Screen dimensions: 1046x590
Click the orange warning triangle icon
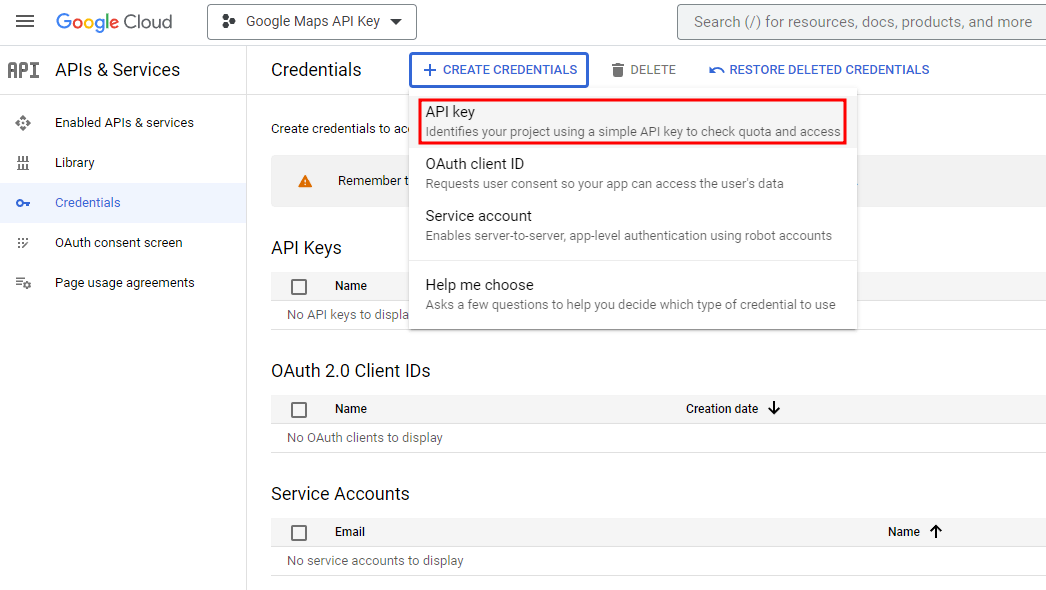[305, 182]
